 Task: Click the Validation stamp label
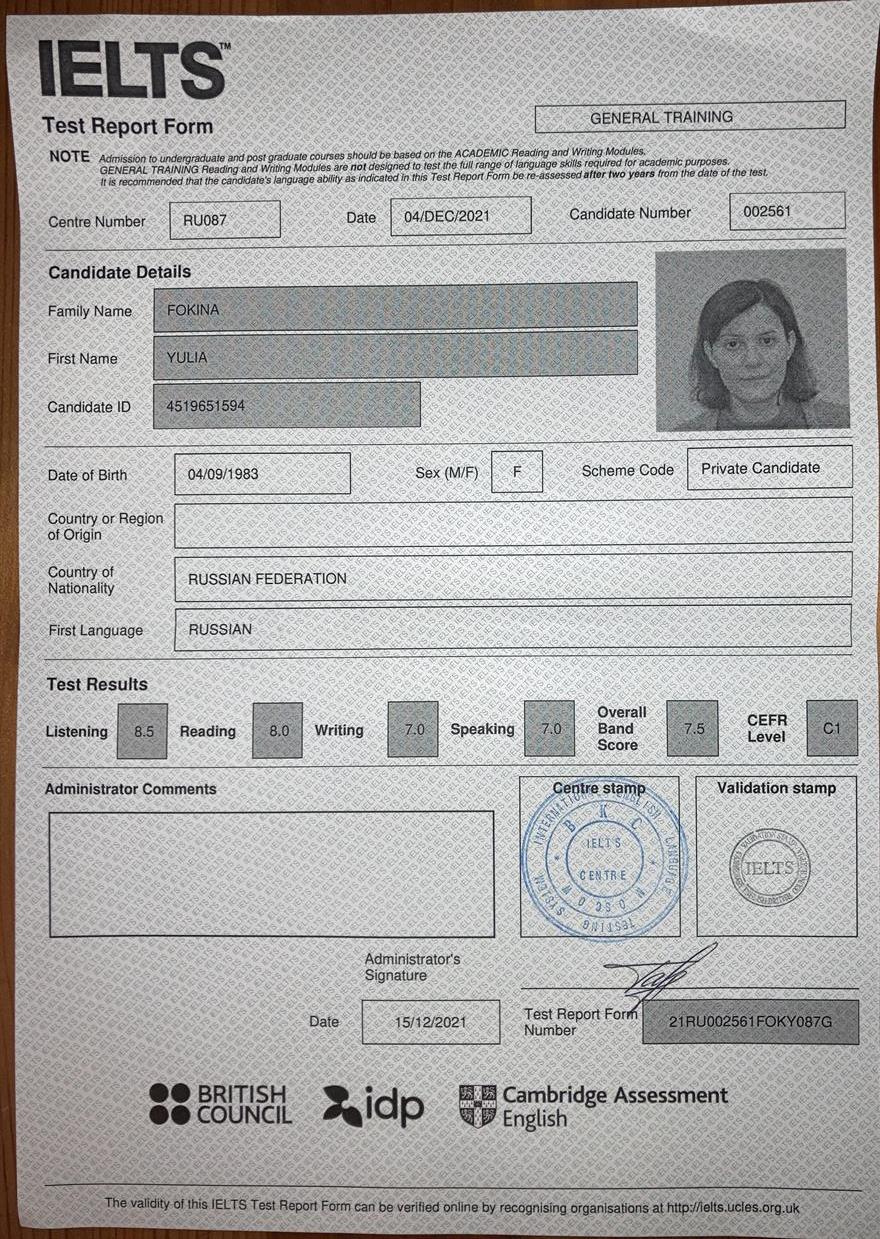(776, 788)
